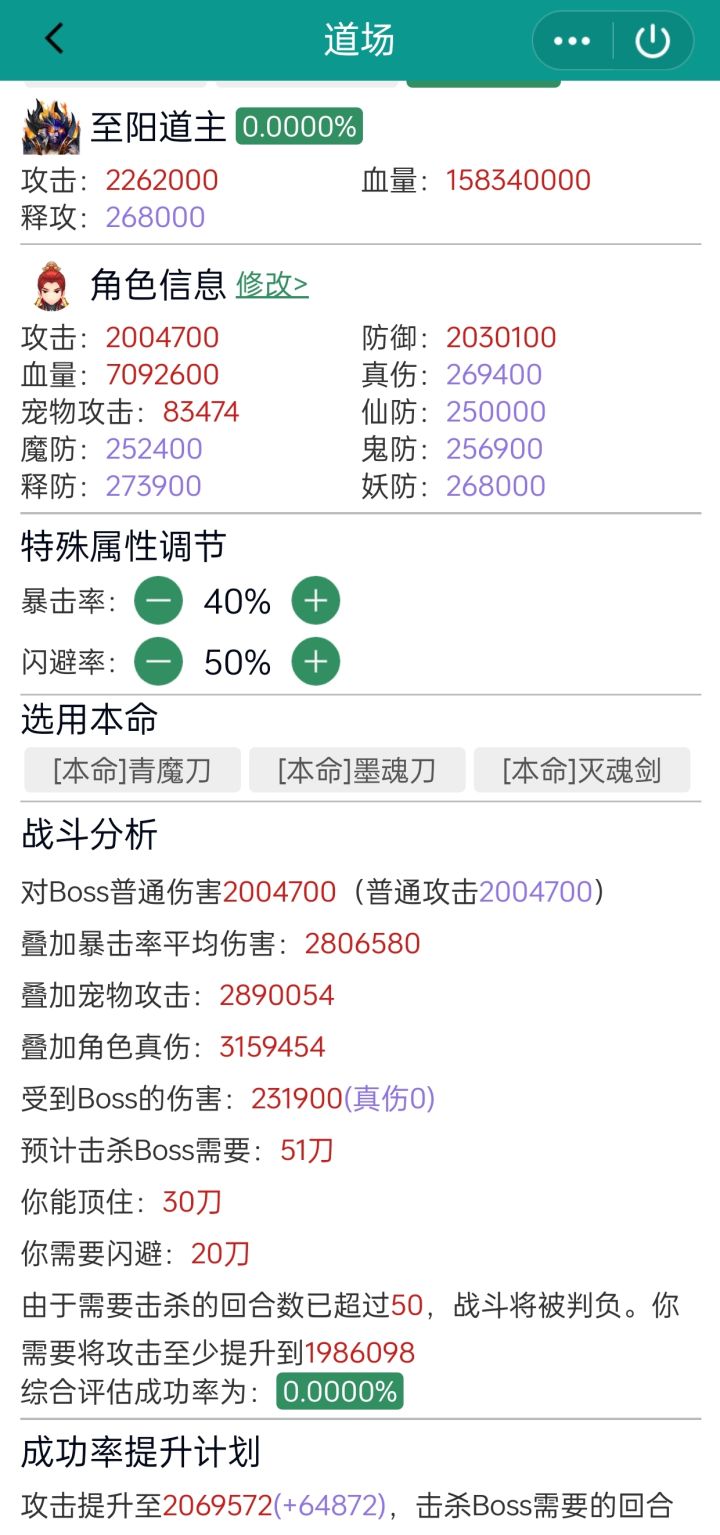Image resolution: width=720 pixels, height=1535 pixels.
Task: Tap 综合评估成功率 0.0000% badge
Action: (340, 1391)
